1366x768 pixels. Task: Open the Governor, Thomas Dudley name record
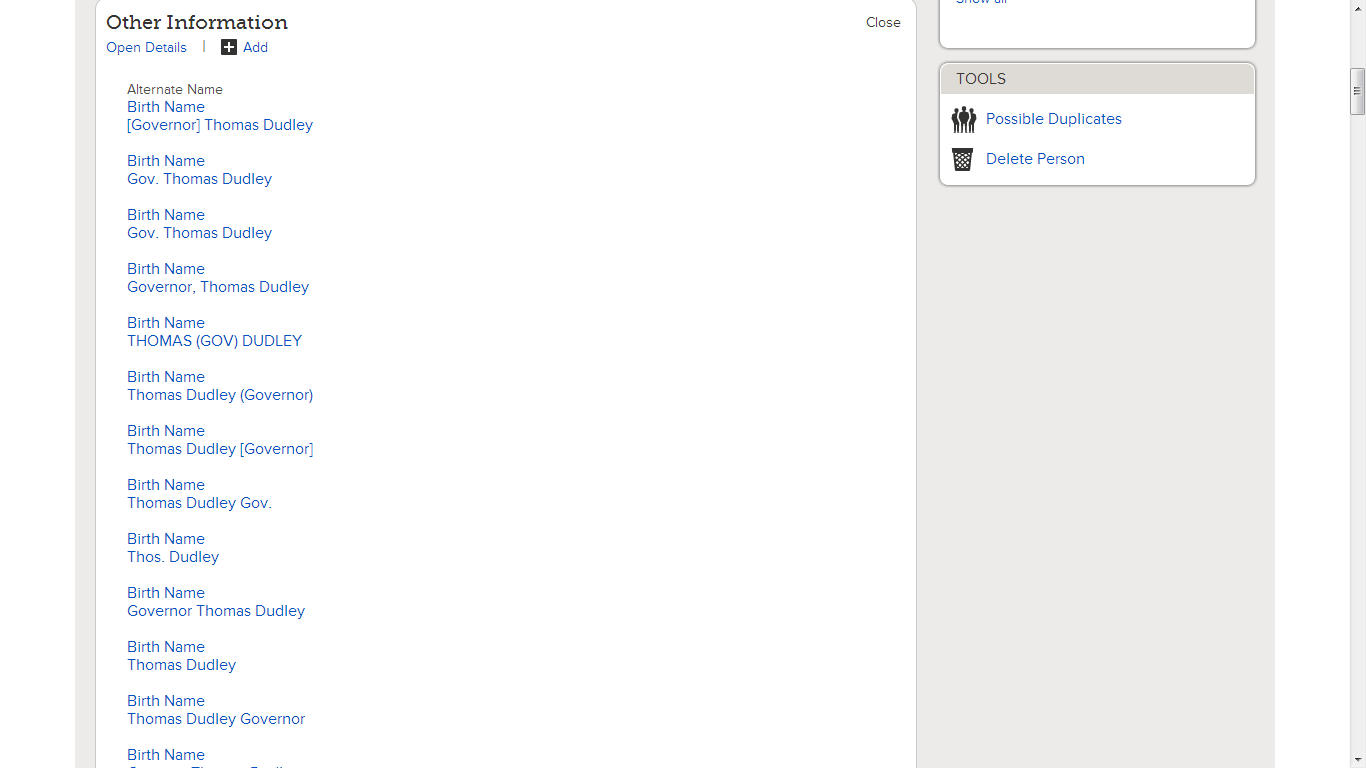click(x=218, y=287)
